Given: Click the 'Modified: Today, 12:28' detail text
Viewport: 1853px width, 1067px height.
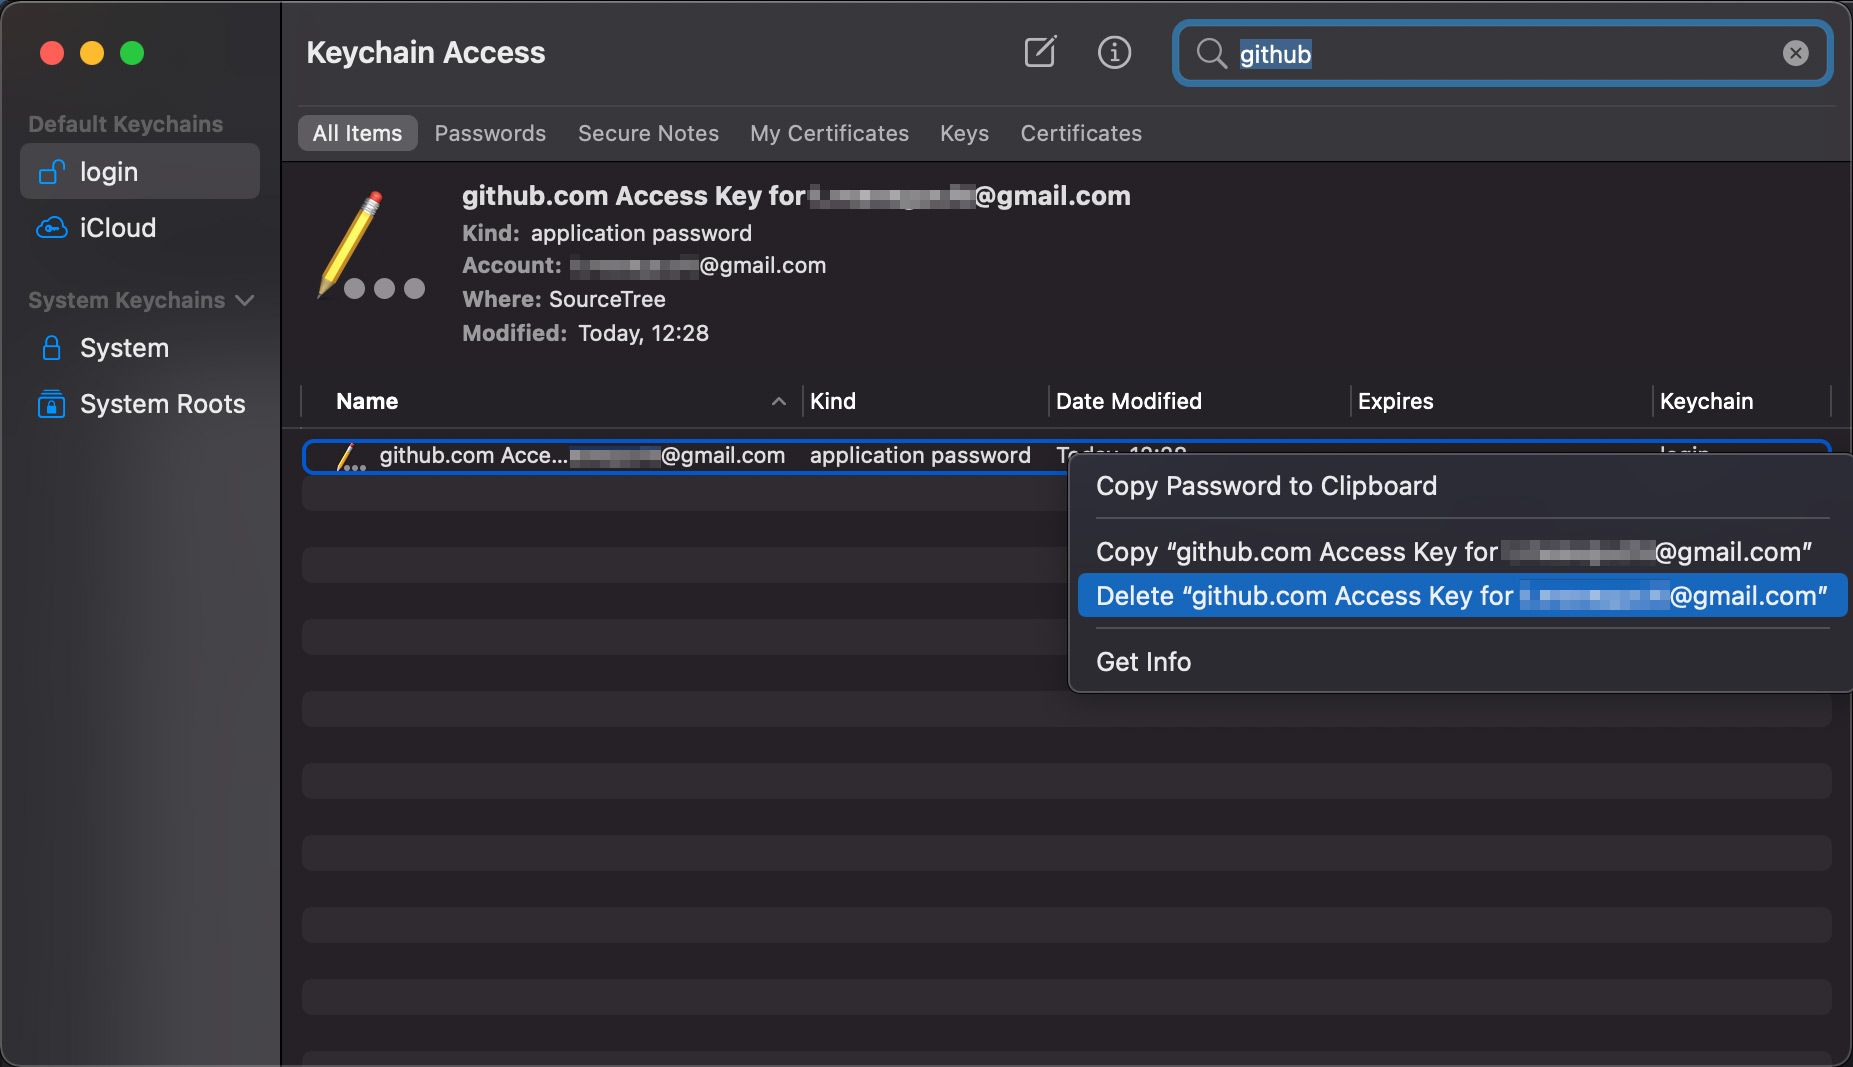Looking at the screenshot, I should pos(585,333).
